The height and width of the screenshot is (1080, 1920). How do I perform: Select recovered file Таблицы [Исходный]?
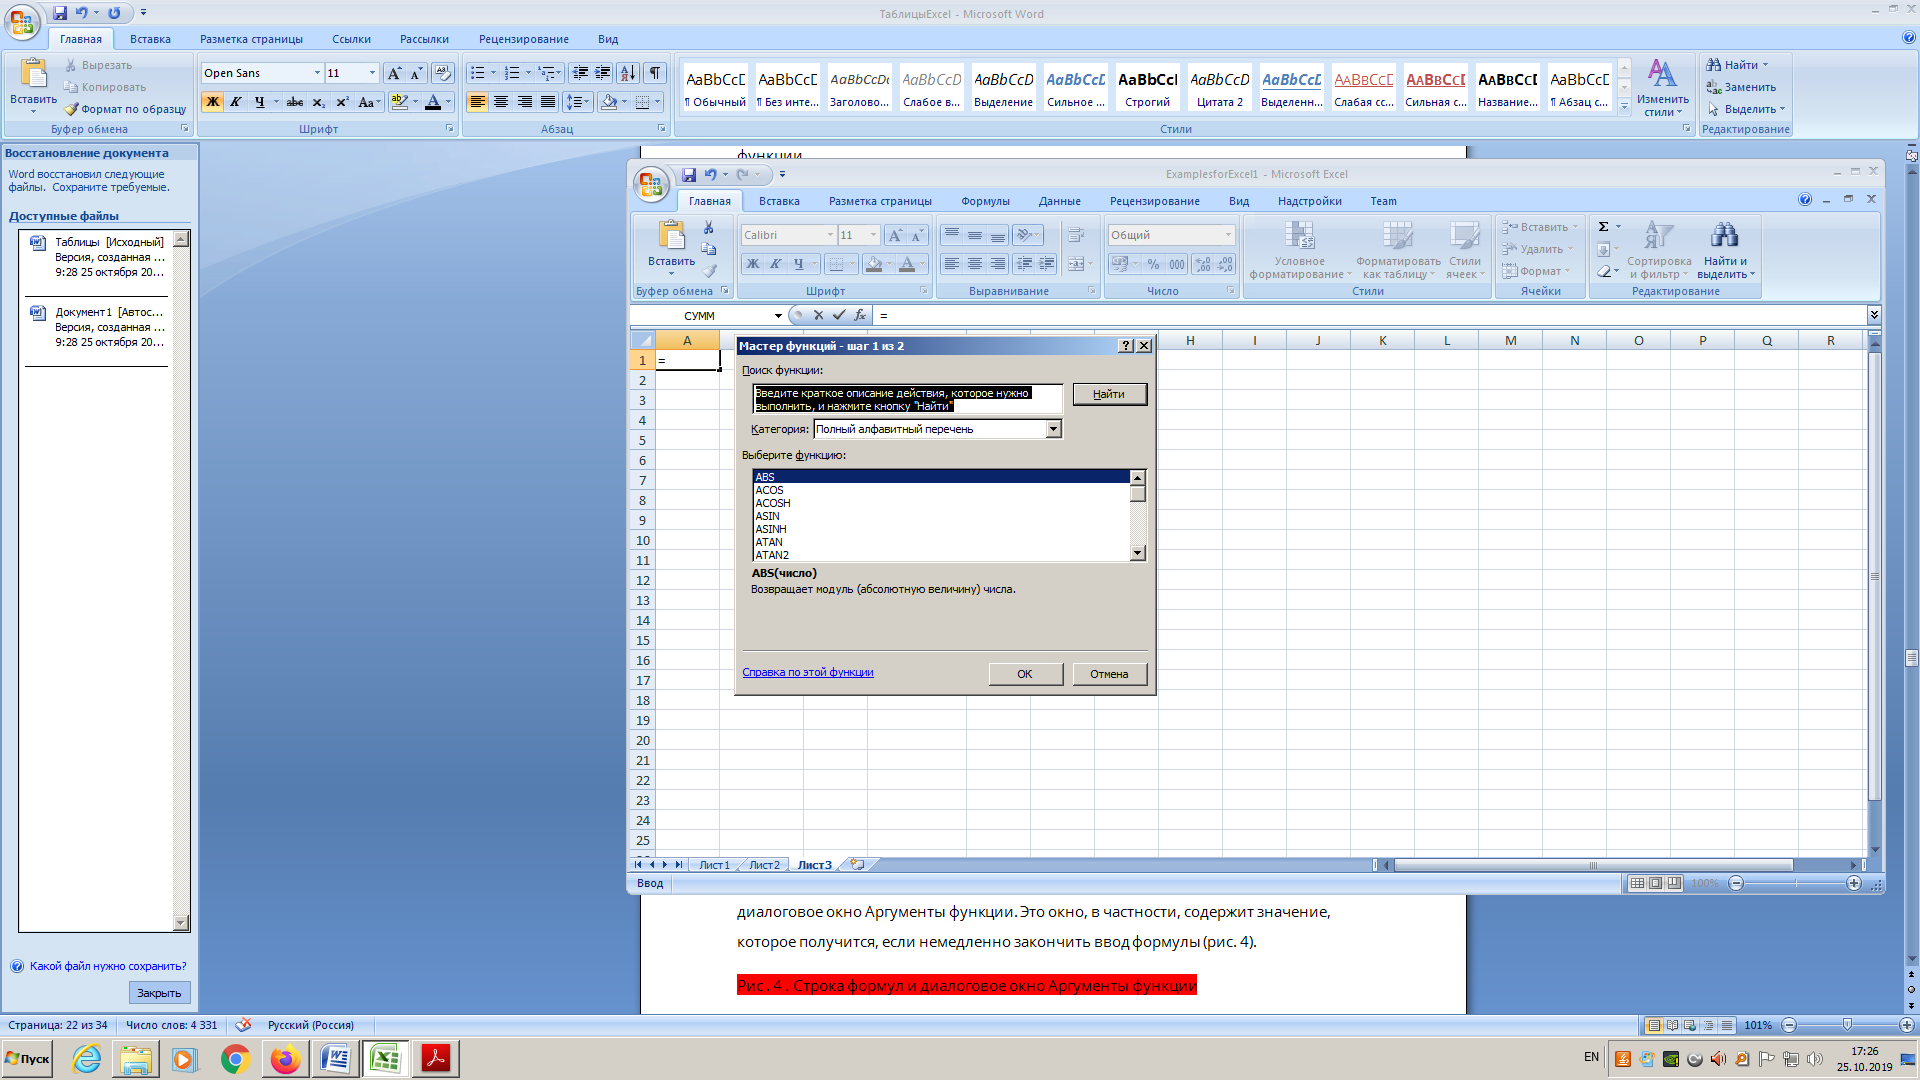coord(97,257)
